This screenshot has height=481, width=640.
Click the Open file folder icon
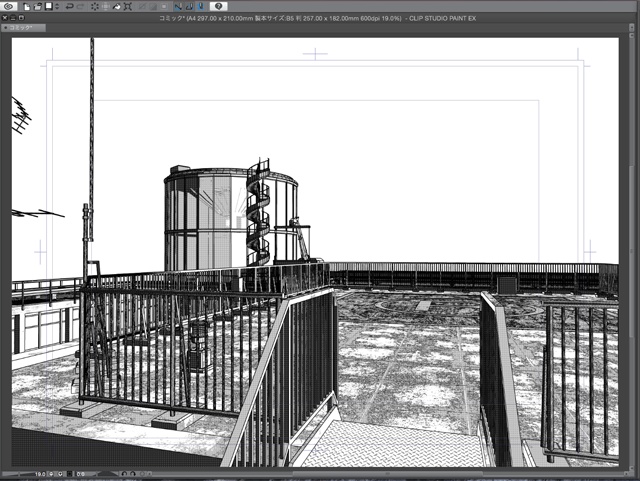click(x=38, y=7)
